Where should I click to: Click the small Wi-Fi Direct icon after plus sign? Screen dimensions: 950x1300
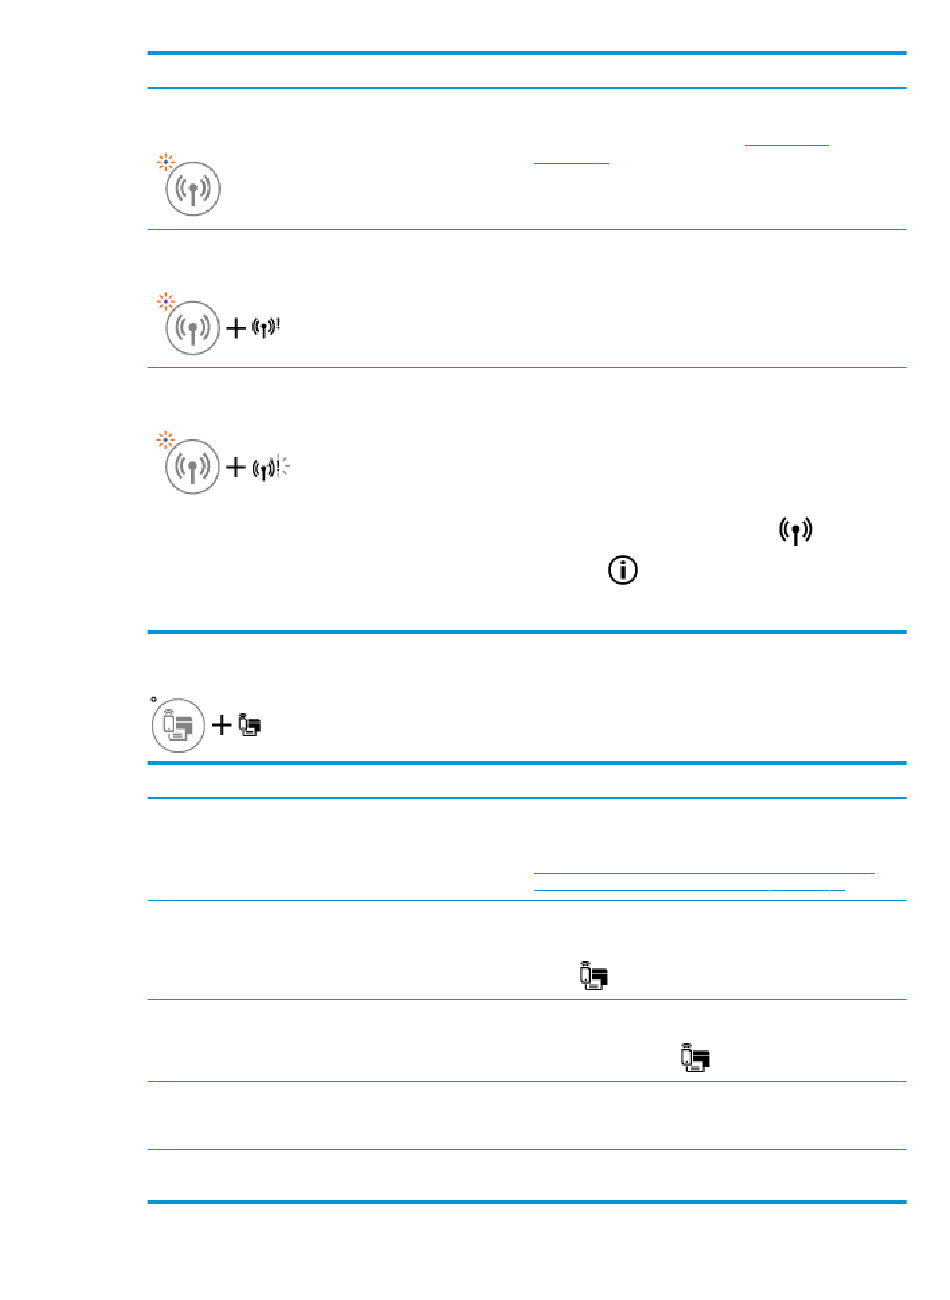(250, 726)
